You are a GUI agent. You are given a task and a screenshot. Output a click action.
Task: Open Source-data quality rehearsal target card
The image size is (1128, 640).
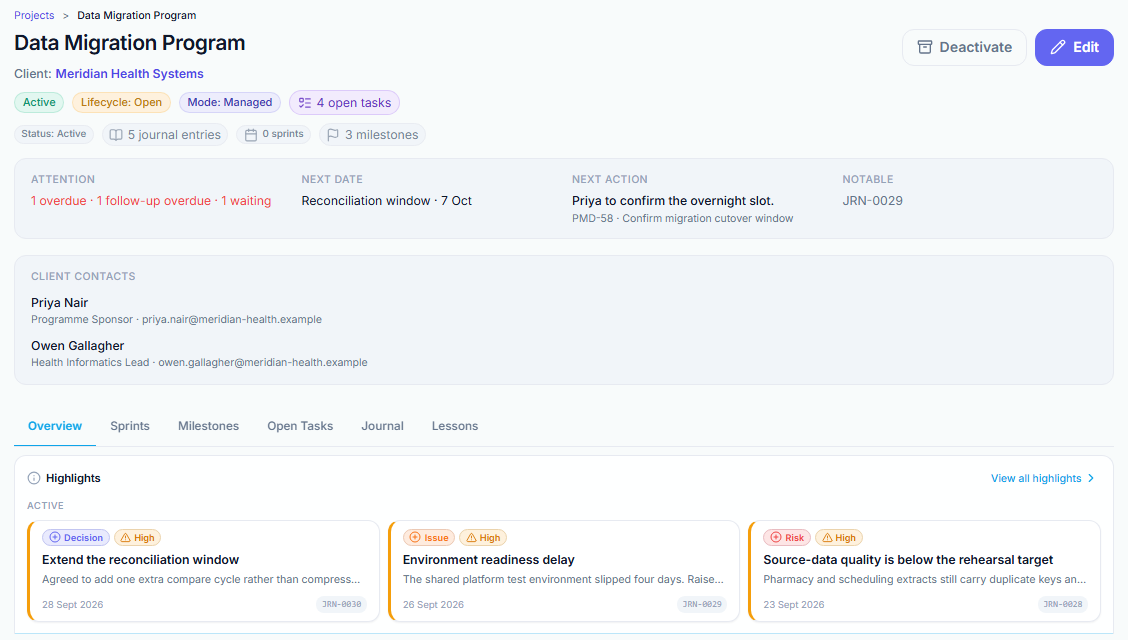click(925, 571)
